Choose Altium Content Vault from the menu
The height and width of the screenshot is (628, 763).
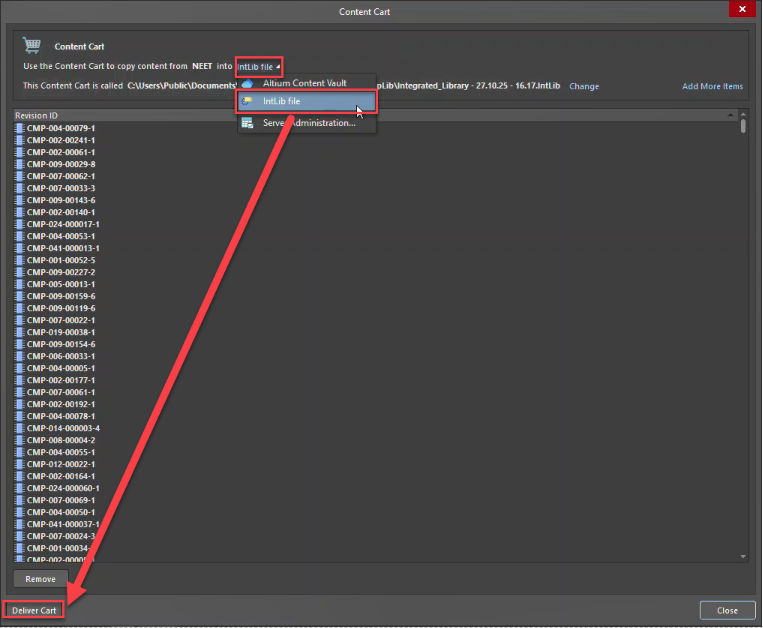click(307, 83)
